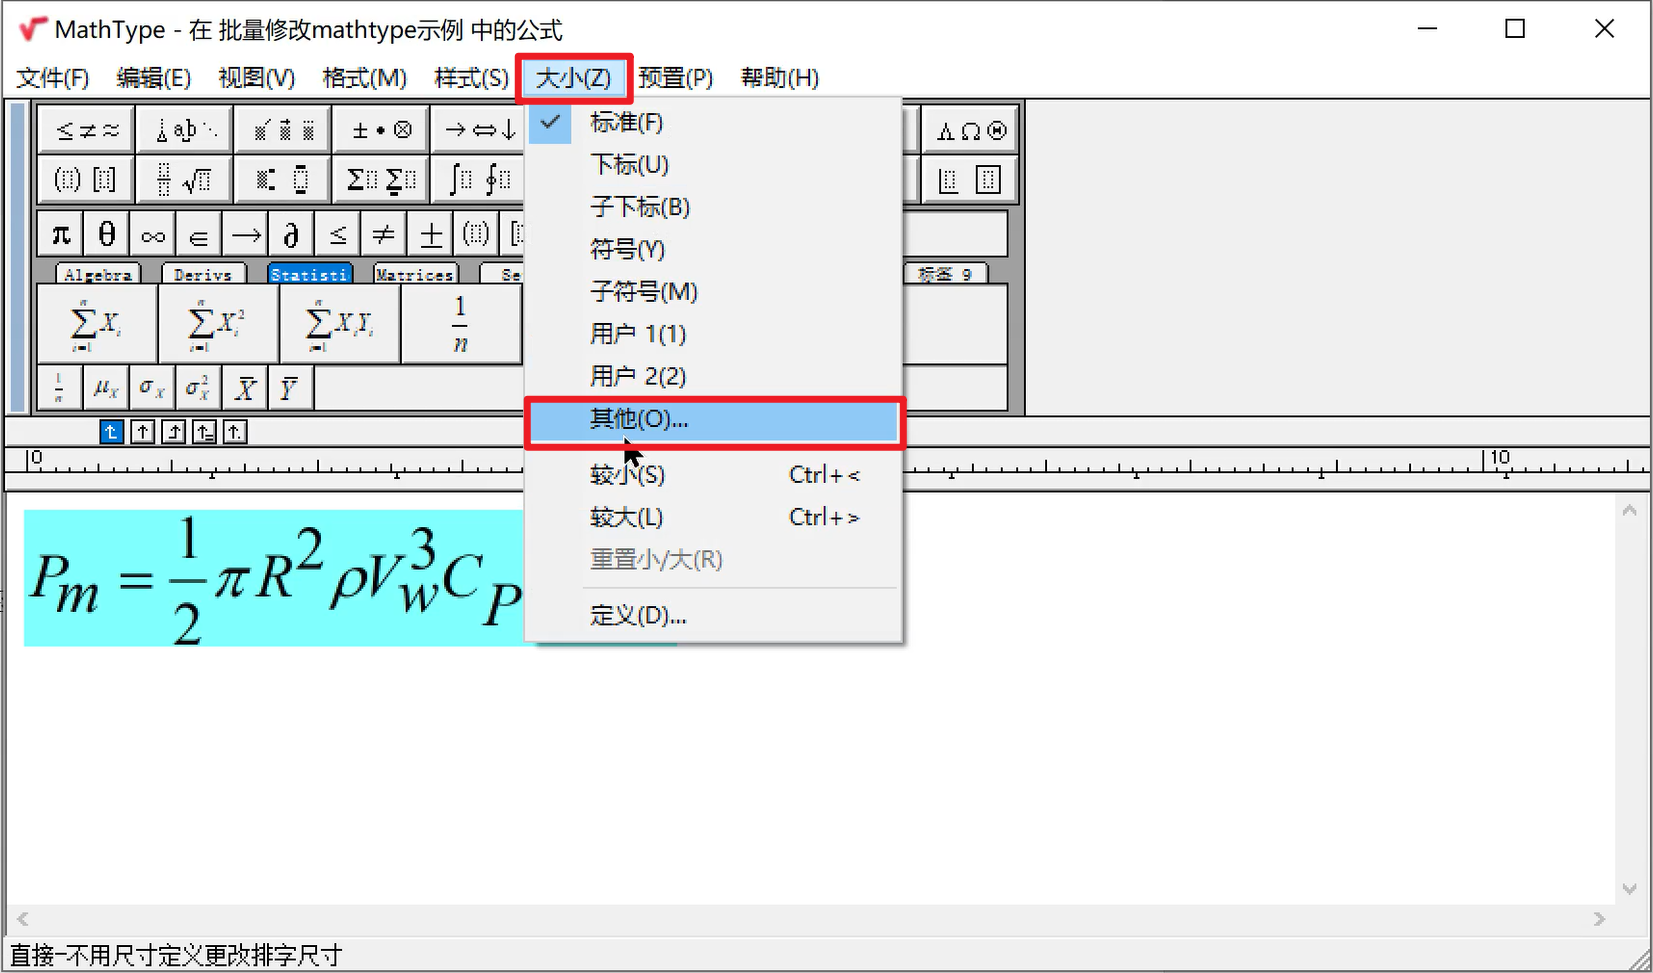Open the 帮助(H) menu

pyautogui.click(x=780, y=78)
